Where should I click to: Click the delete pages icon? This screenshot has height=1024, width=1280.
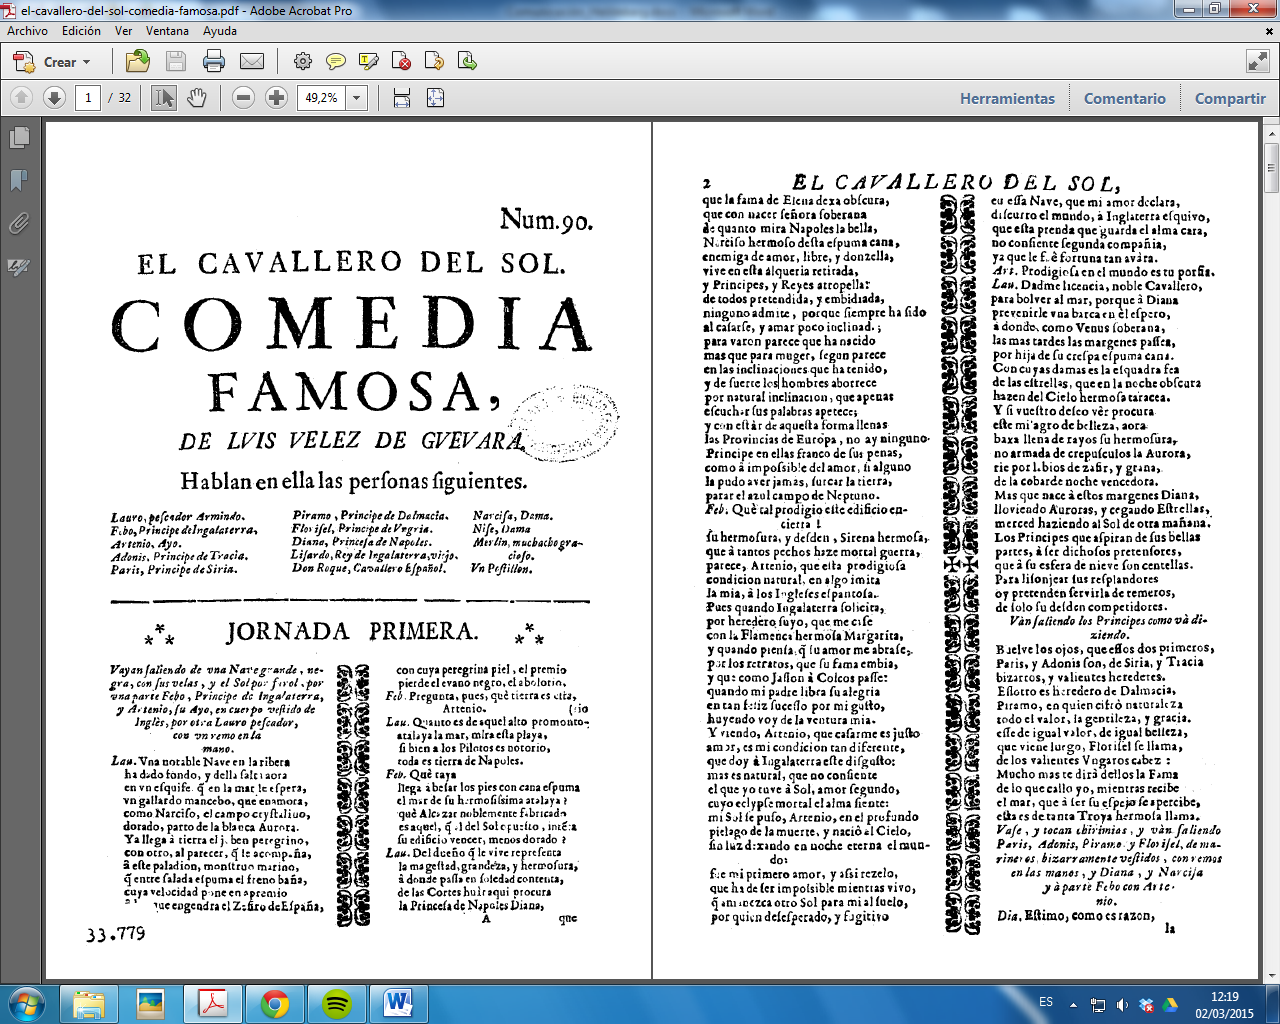pyautogui.click(x=402, y=62)
